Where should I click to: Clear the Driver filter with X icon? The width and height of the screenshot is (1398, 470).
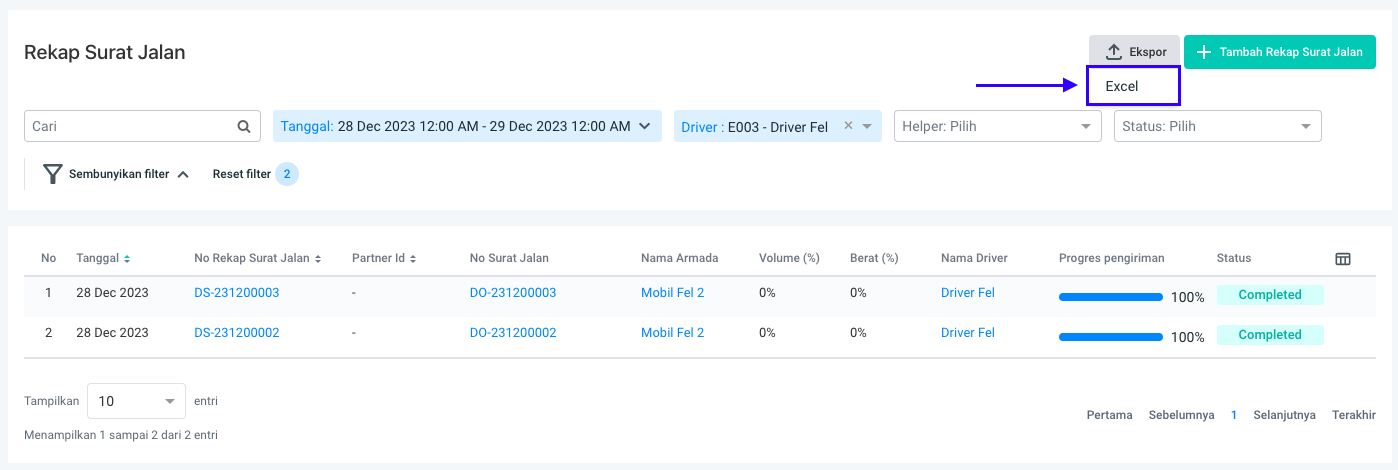848,126
